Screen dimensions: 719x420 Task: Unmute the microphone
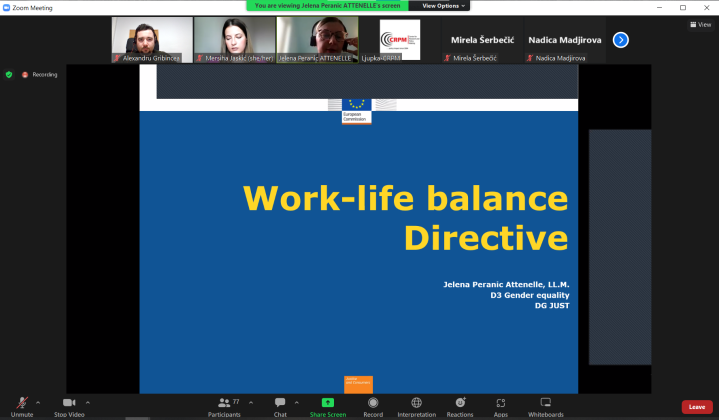point(22,404)
